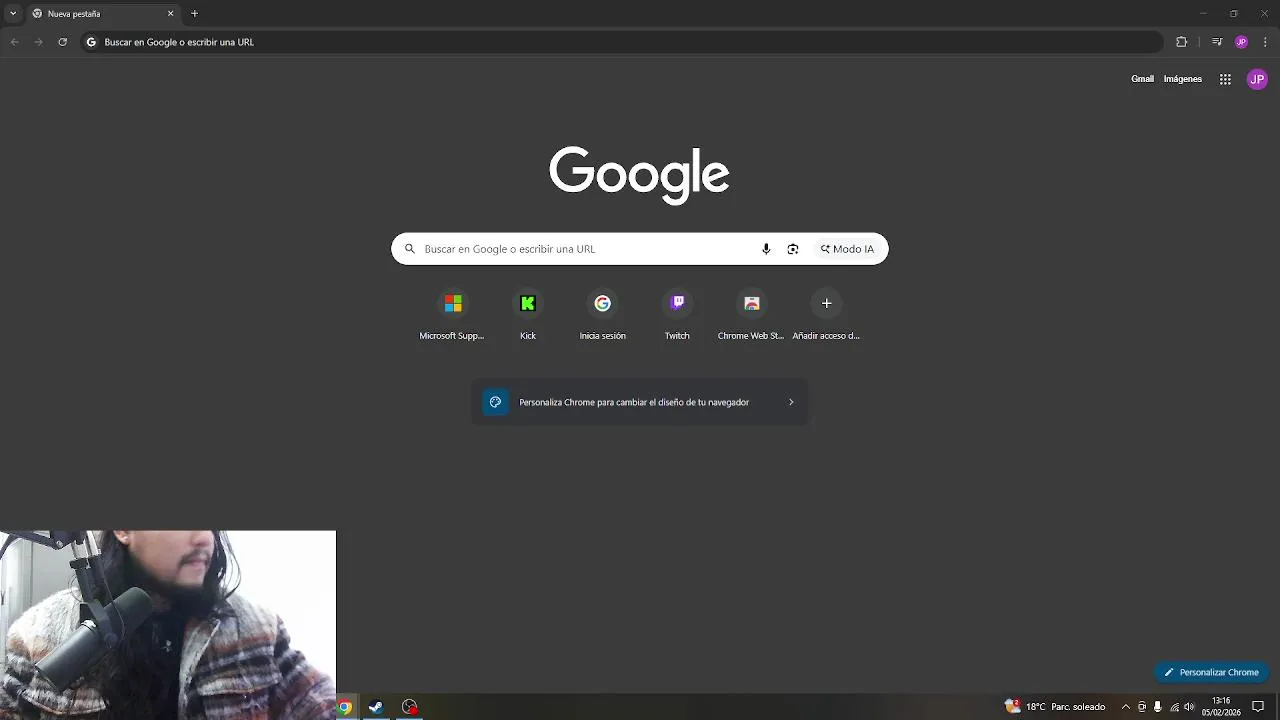Open the JP profile in Chrome toolbar
This screenshot has height=720, width=1280.
pos(1241,42)
